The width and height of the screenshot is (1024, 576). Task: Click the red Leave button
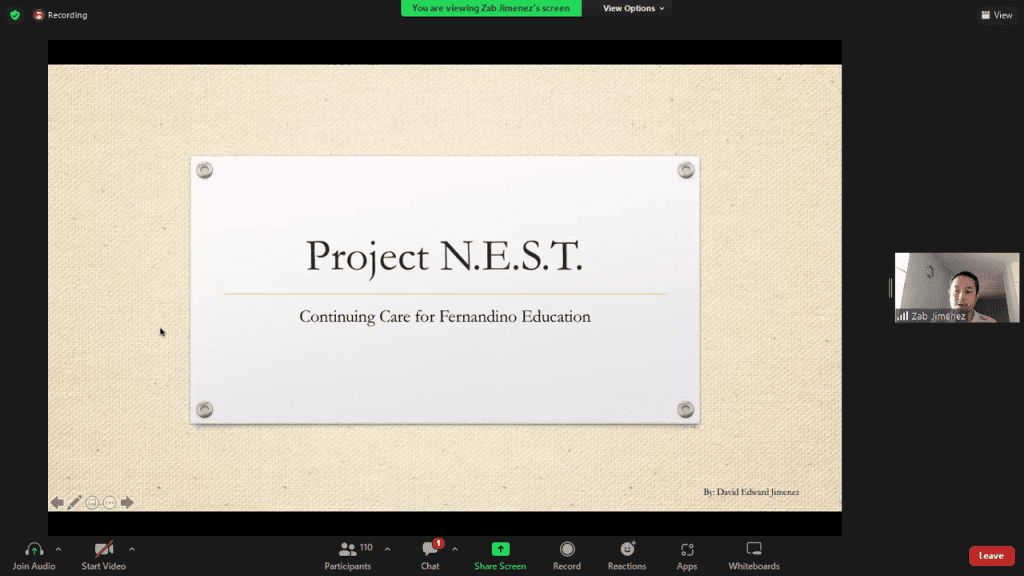coord(991,556)
